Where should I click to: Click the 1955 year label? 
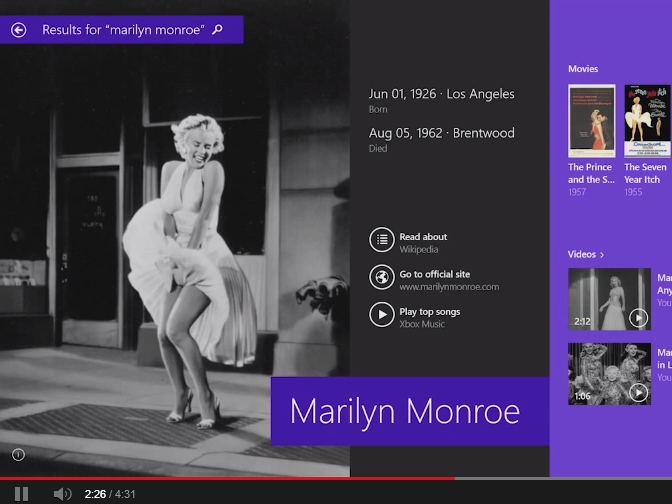pos(633,192)
